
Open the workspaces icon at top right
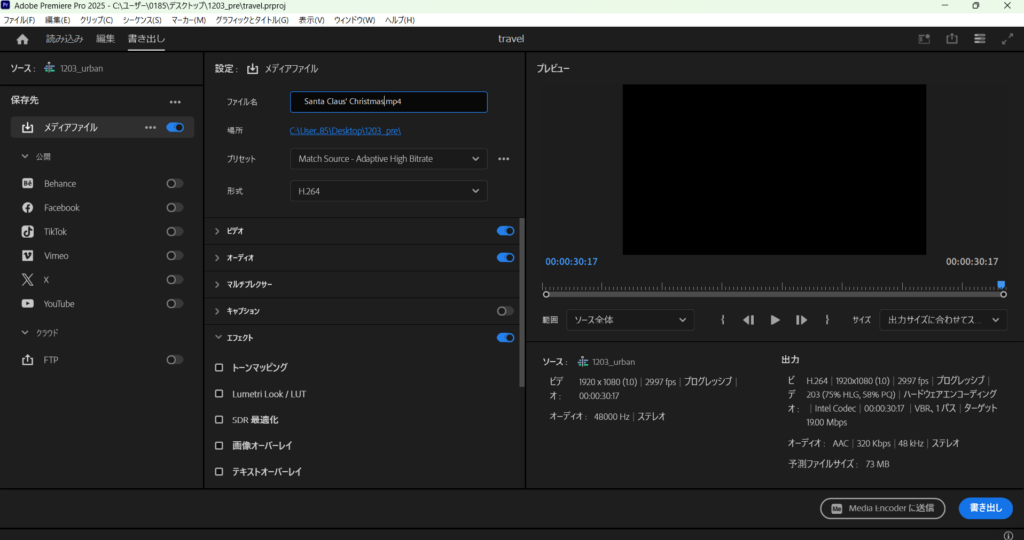click(x=979, y=39)
